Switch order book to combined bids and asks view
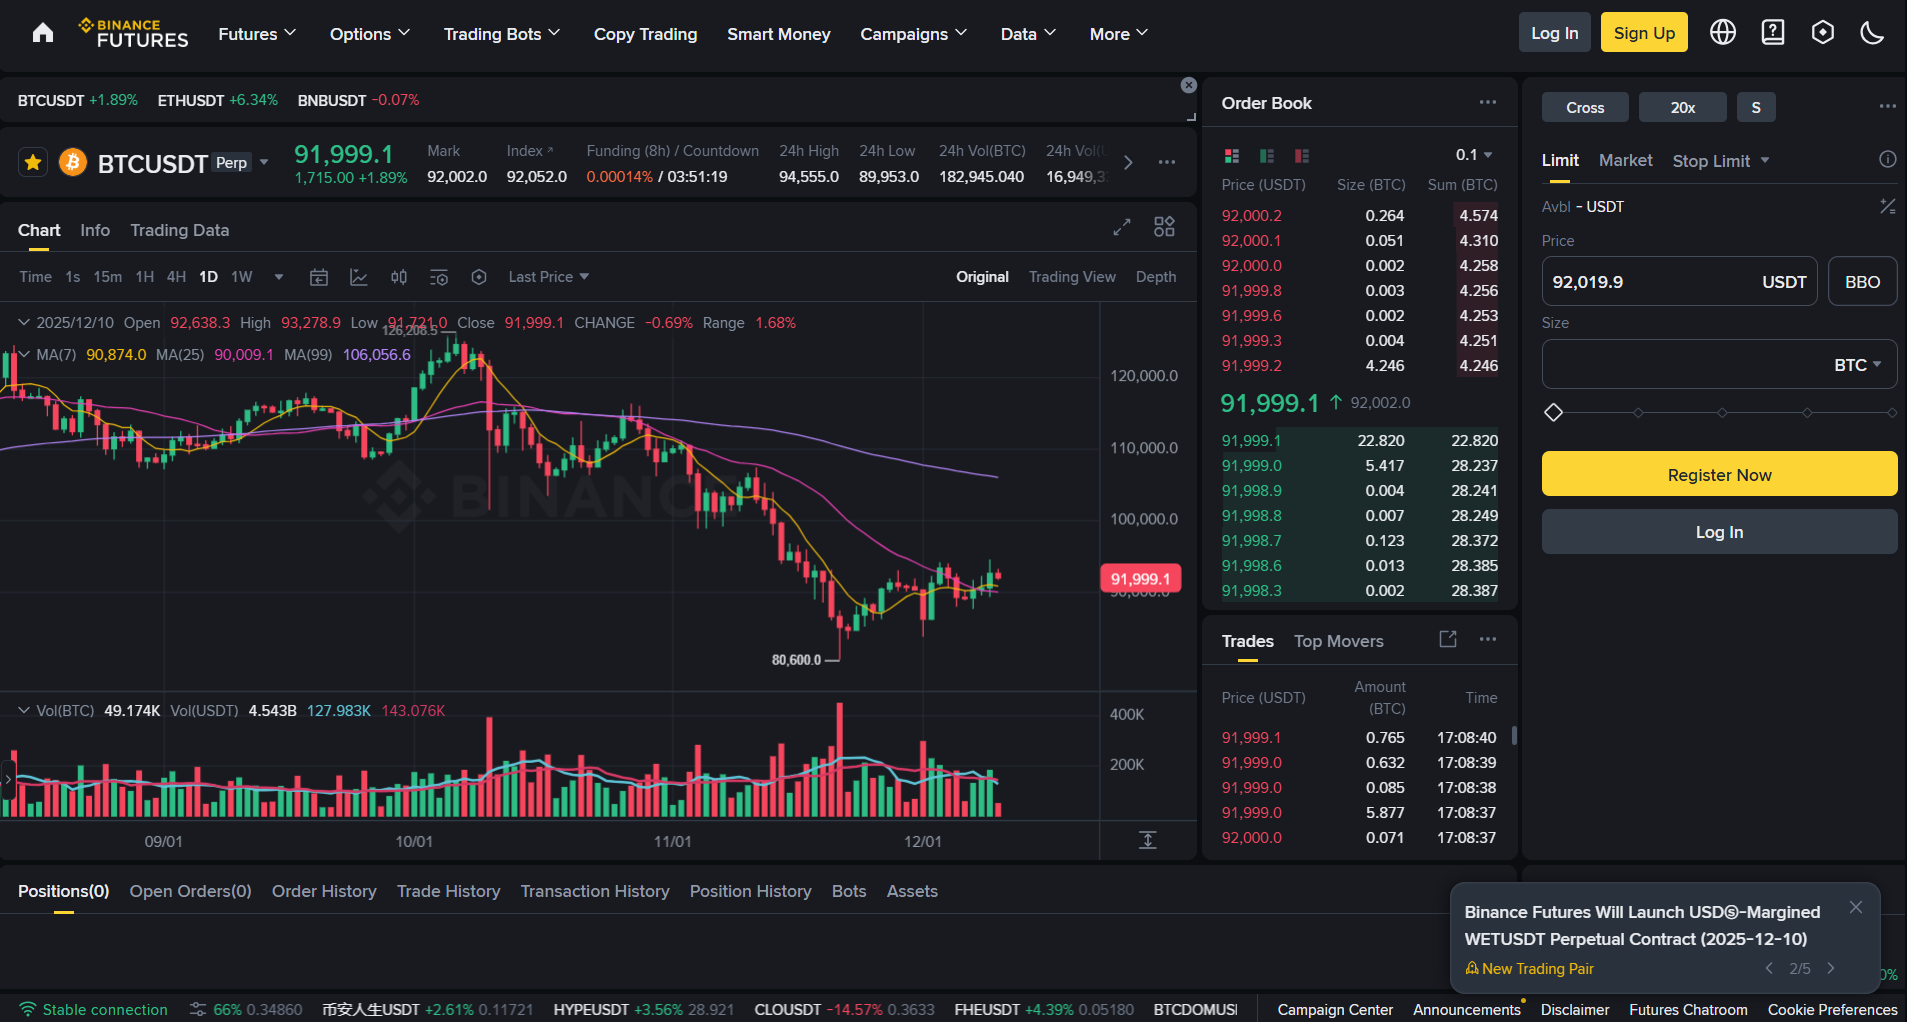Image resolution: width=1907 pixels, height=1022 pixels. [1231, 156]
